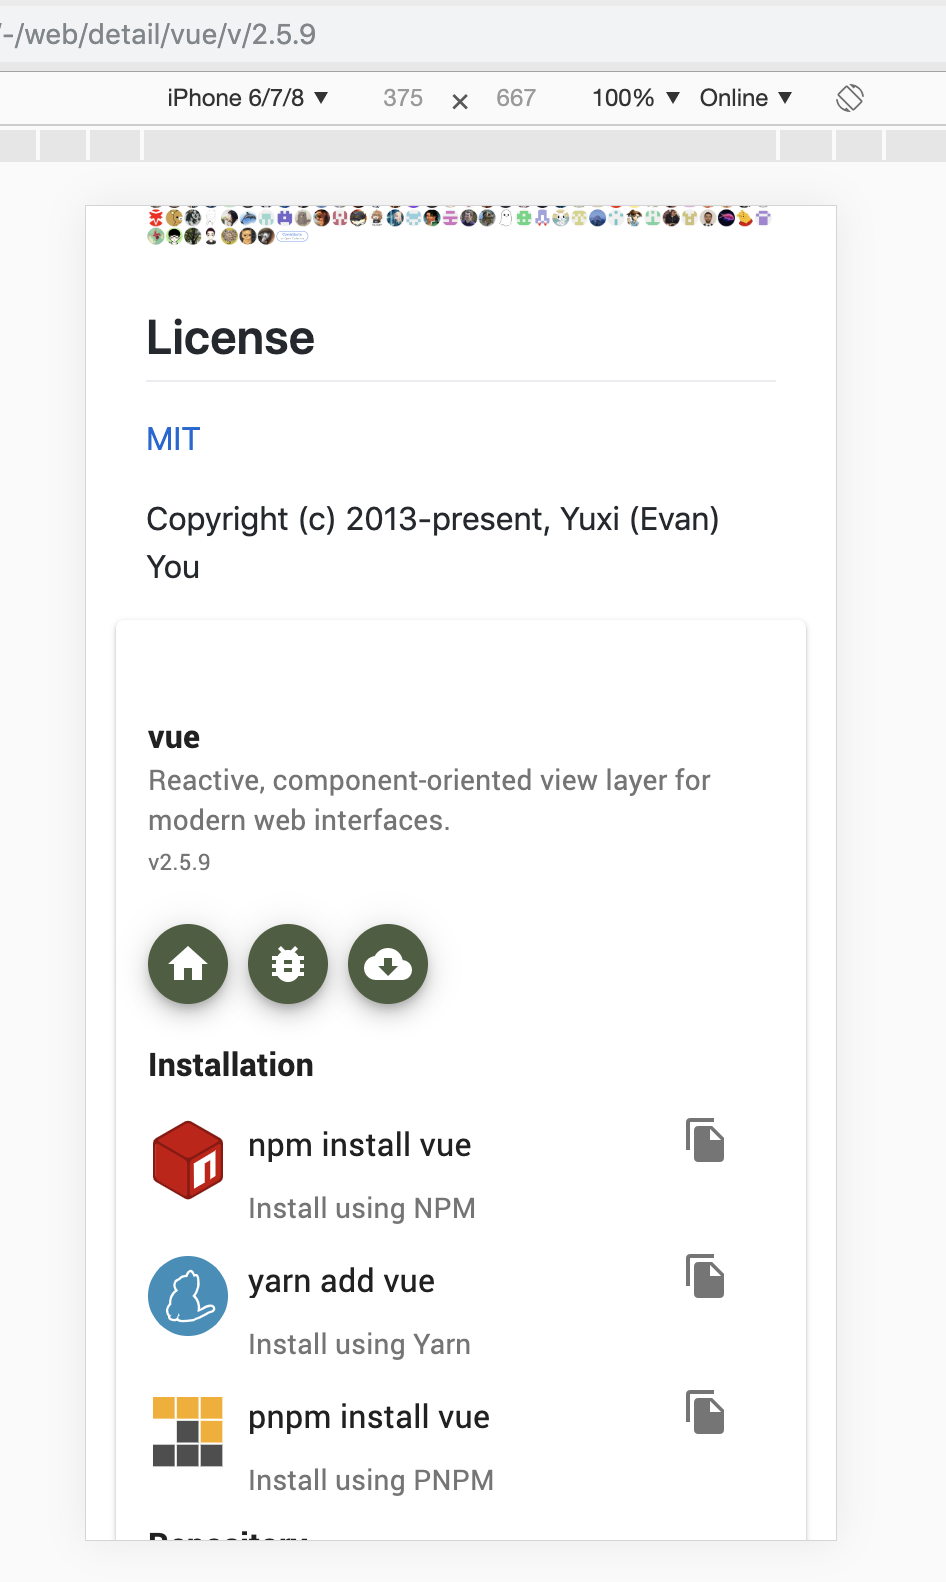Click the v2.5.9 version label
Image resolution: width=946 pixels, height=1582 pixels.
179,862
